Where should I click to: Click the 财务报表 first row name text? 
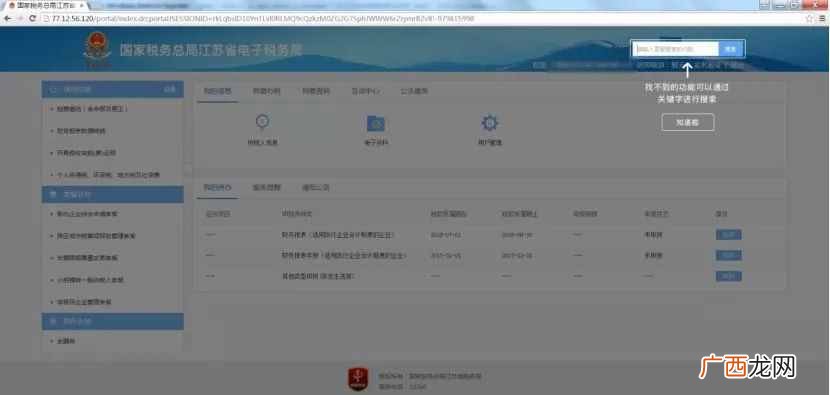pyautogui.click(x=338, y=235)
